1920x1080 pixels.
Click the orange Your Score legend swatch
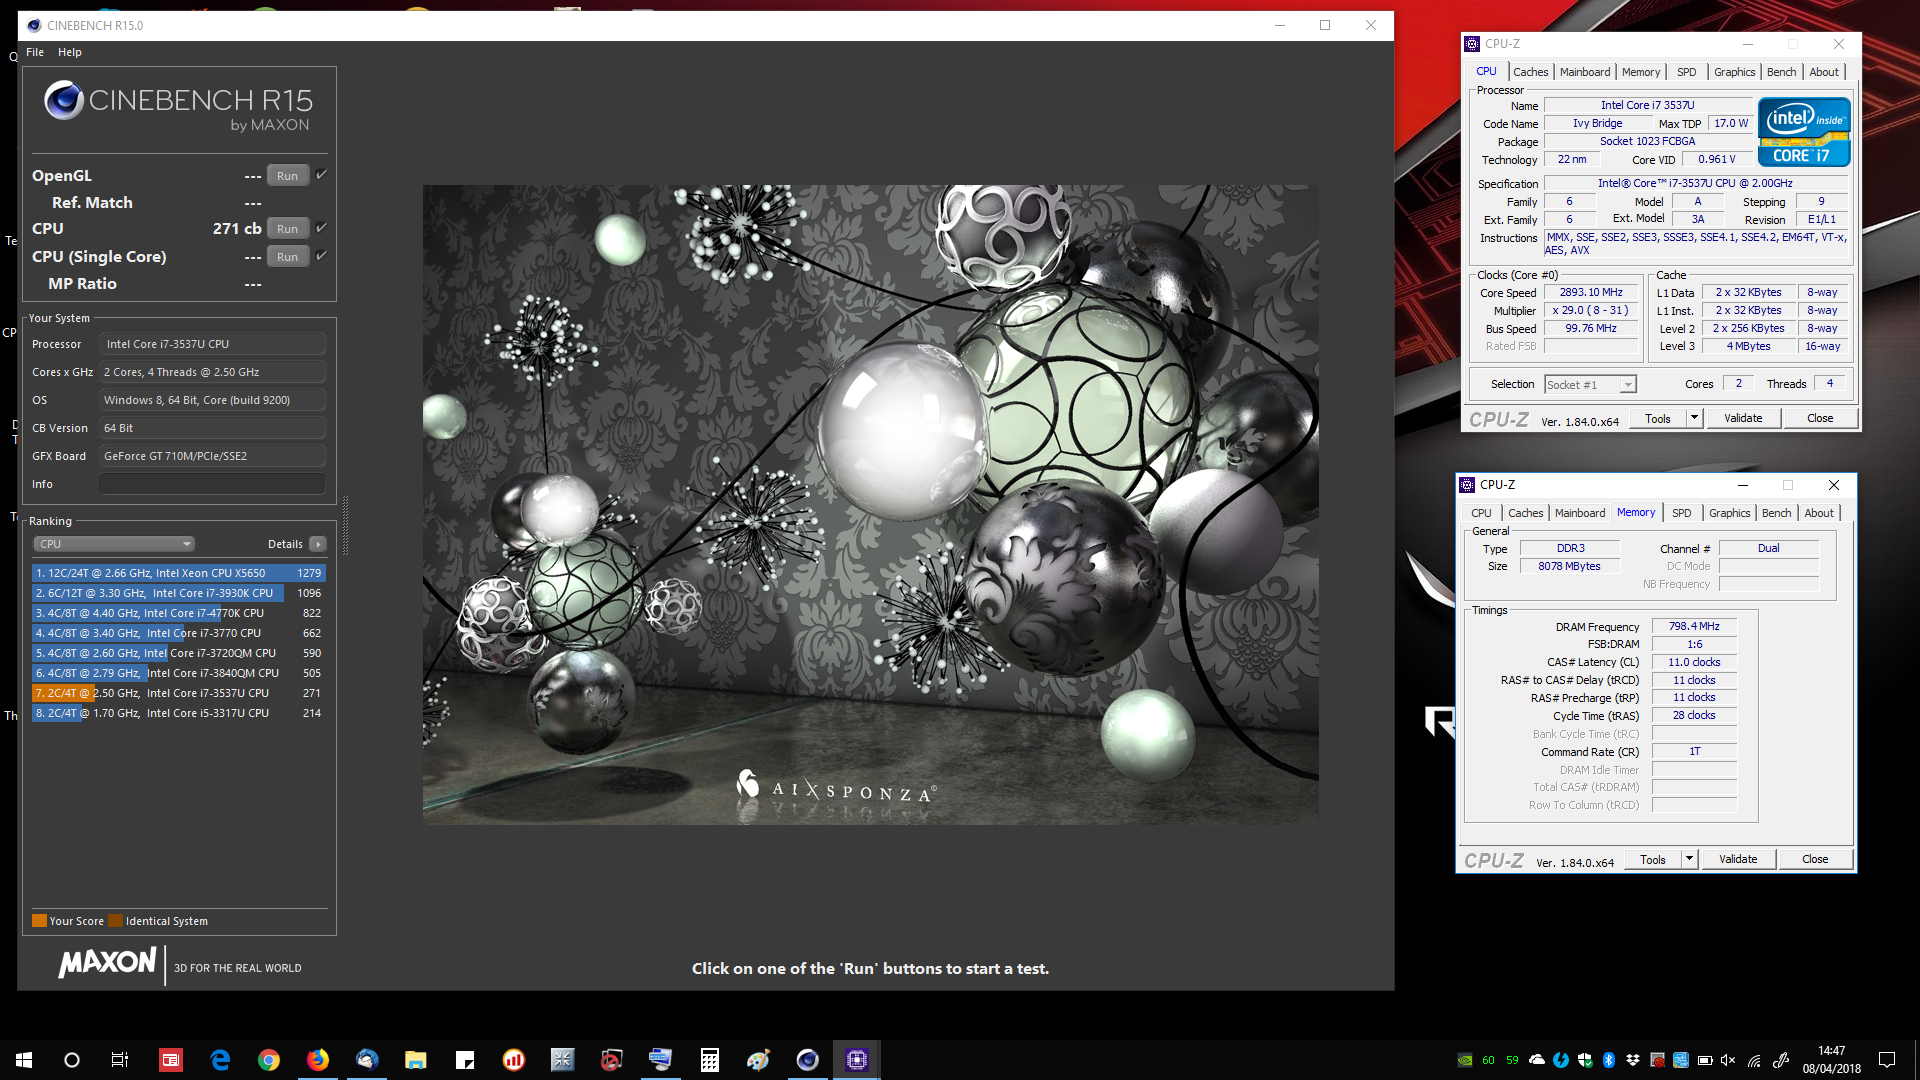(x=40, y=921)
